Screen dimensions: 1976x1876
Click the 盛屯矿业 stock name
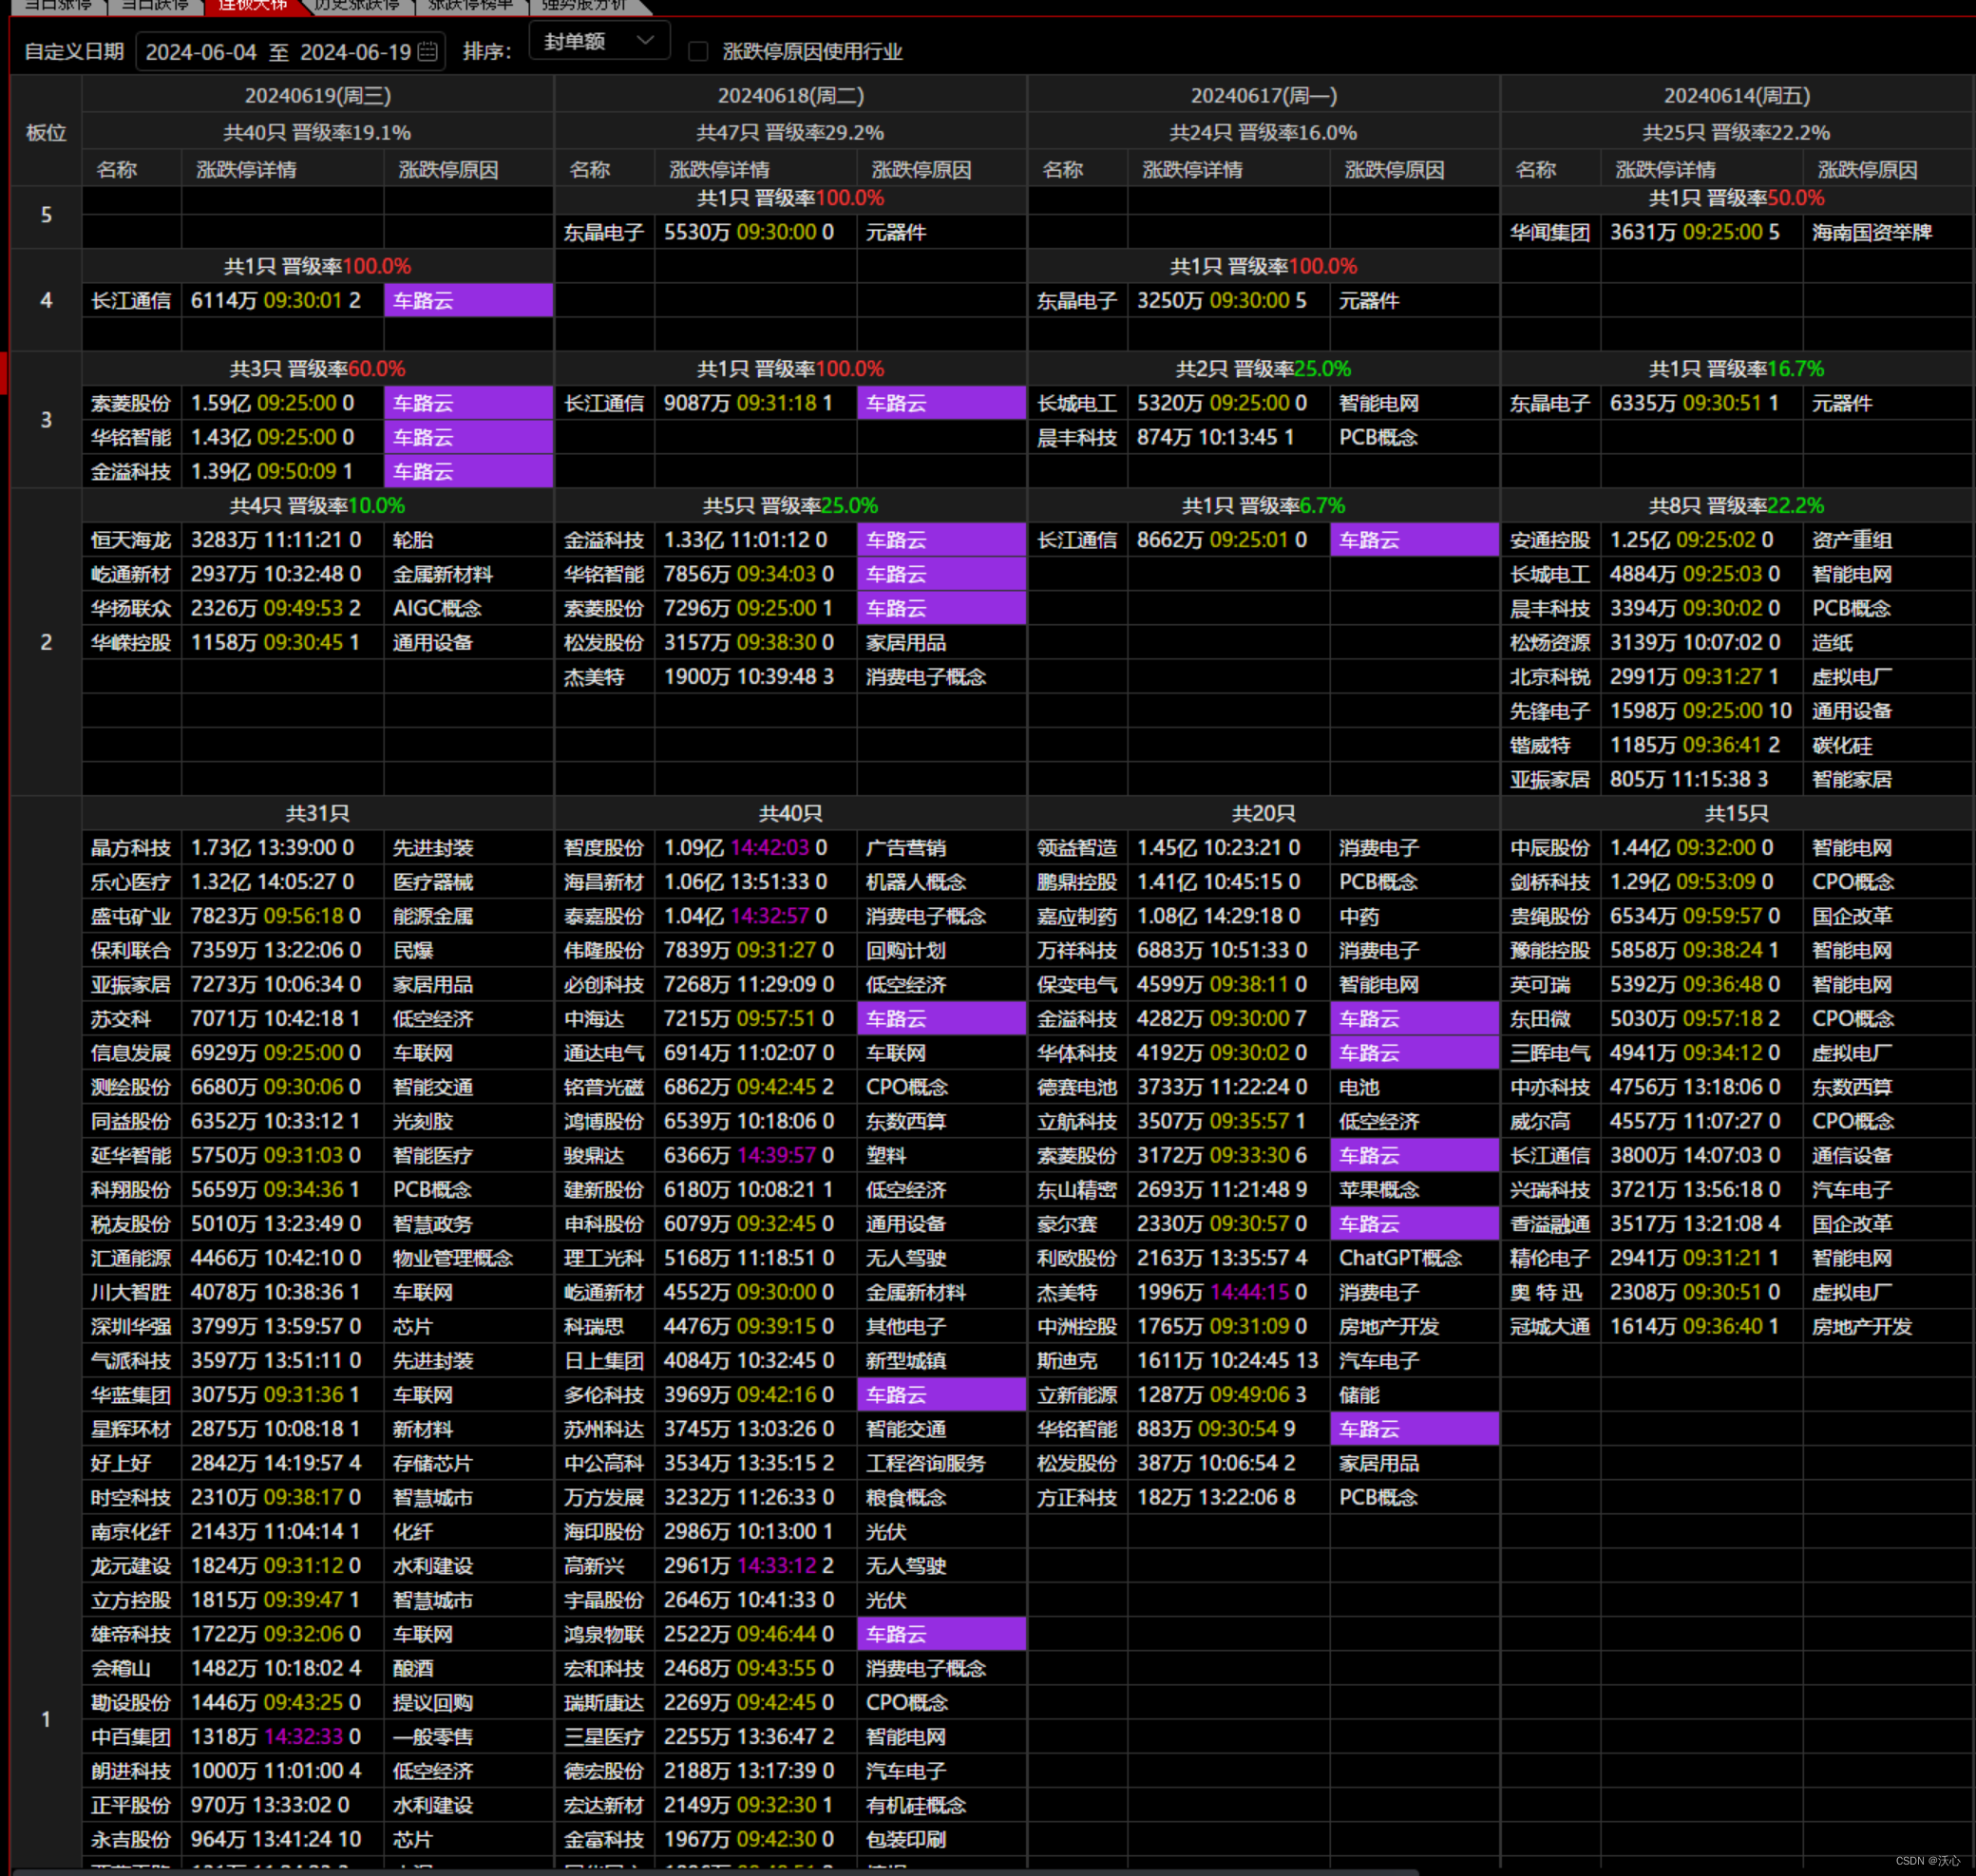click(x=131, y=916)
